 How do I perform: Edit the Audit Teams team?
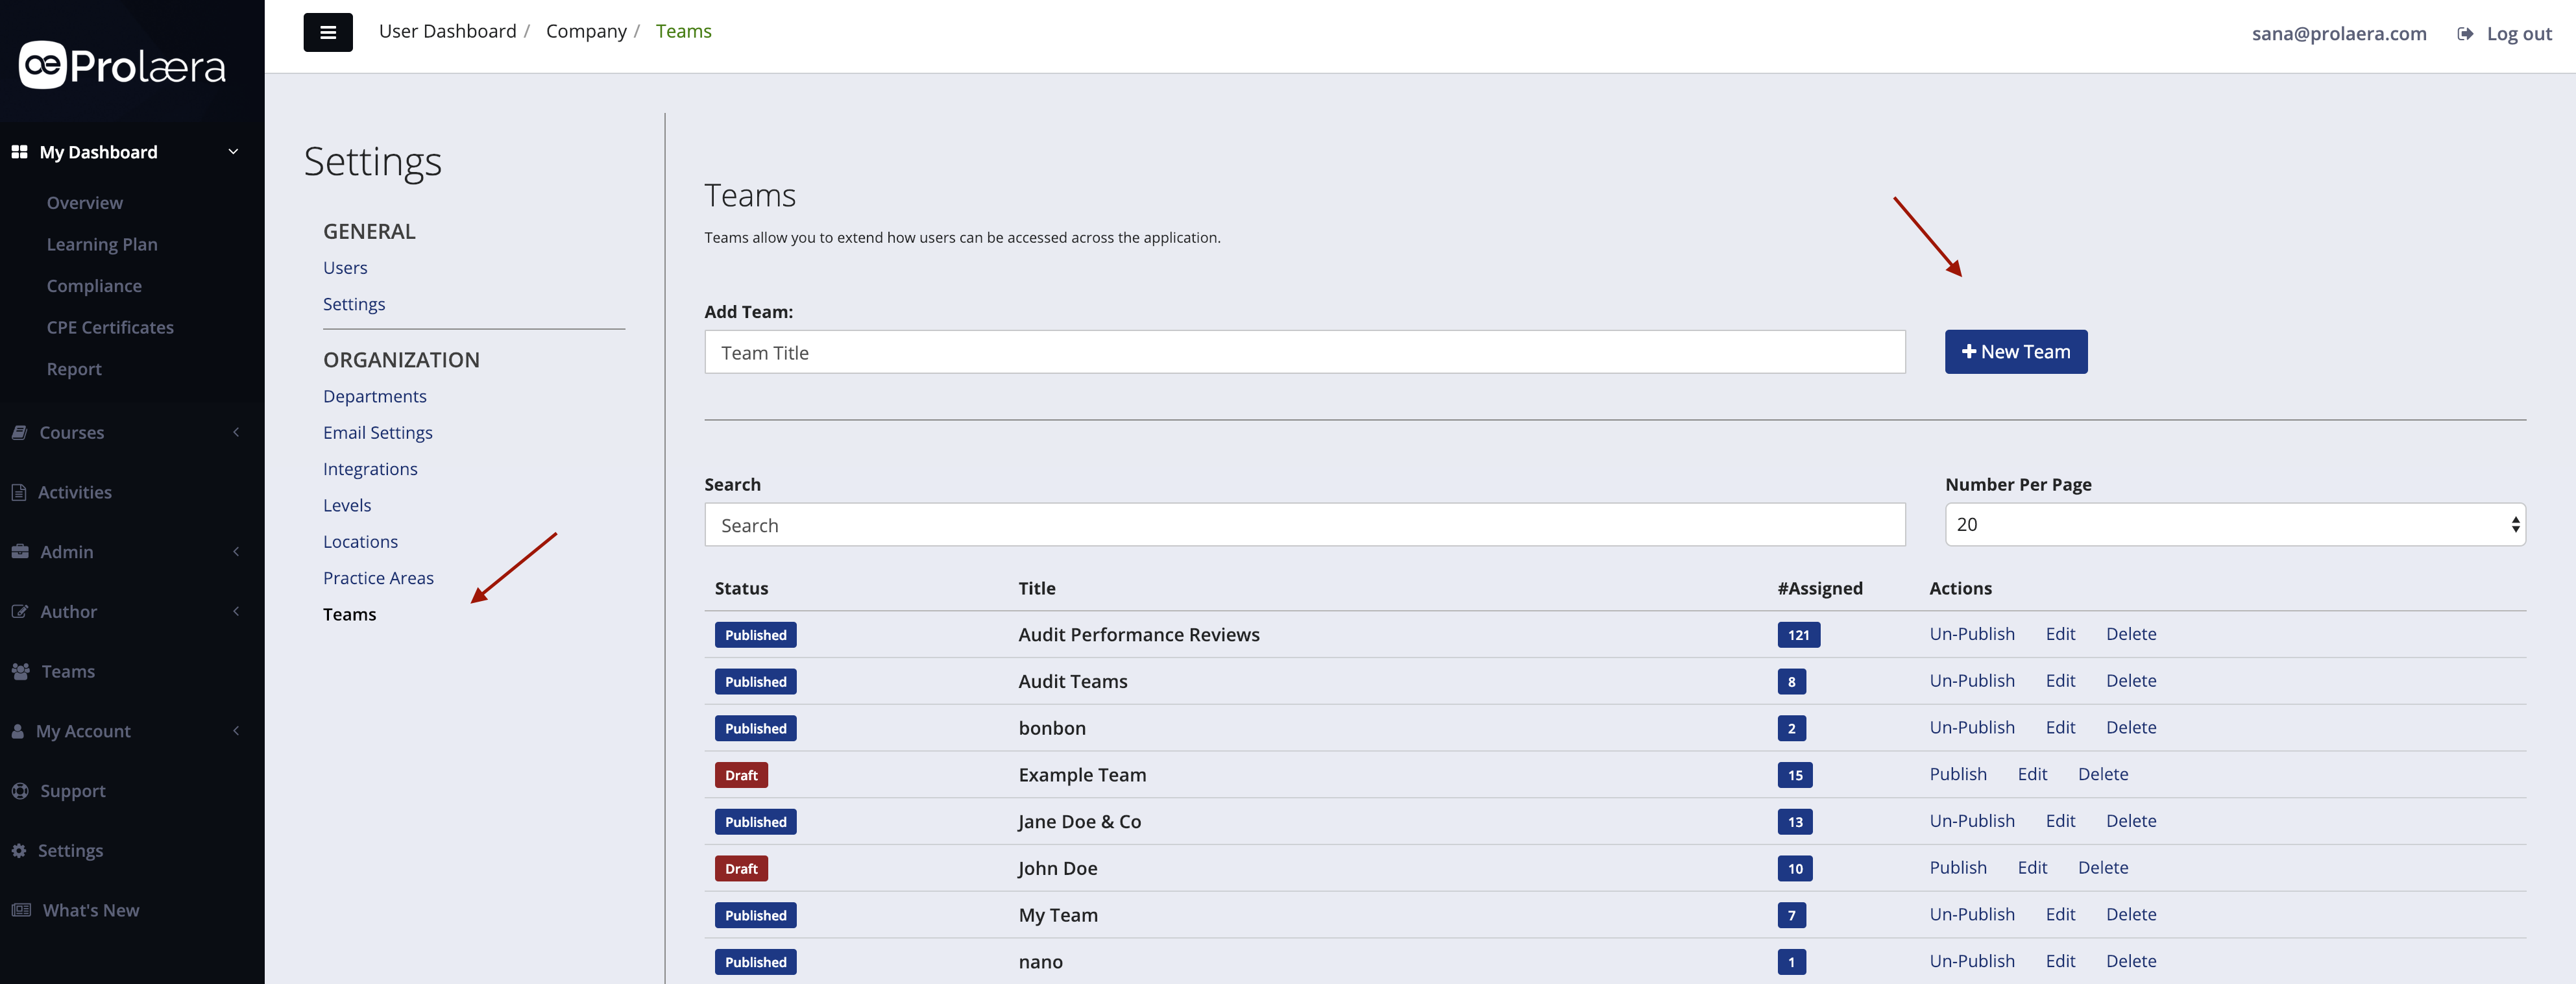pos(2060,681)
